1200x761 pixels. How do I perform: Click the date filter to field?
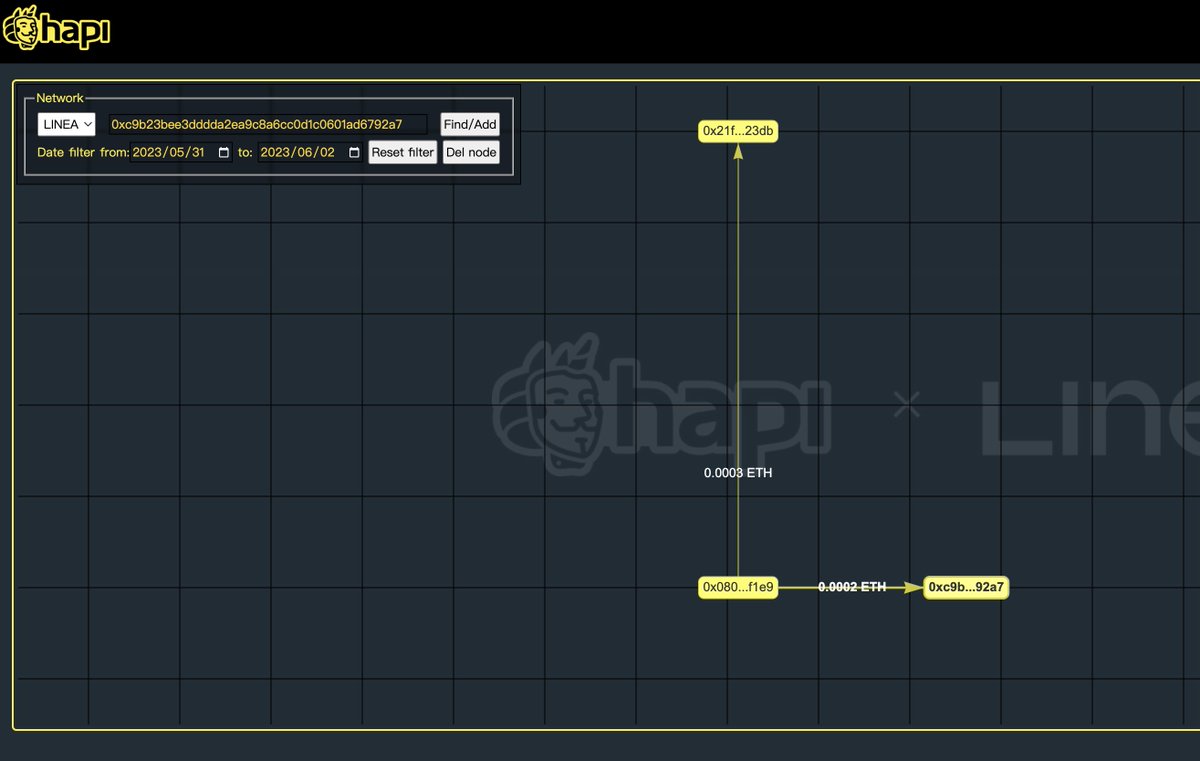tap(311, 153)
